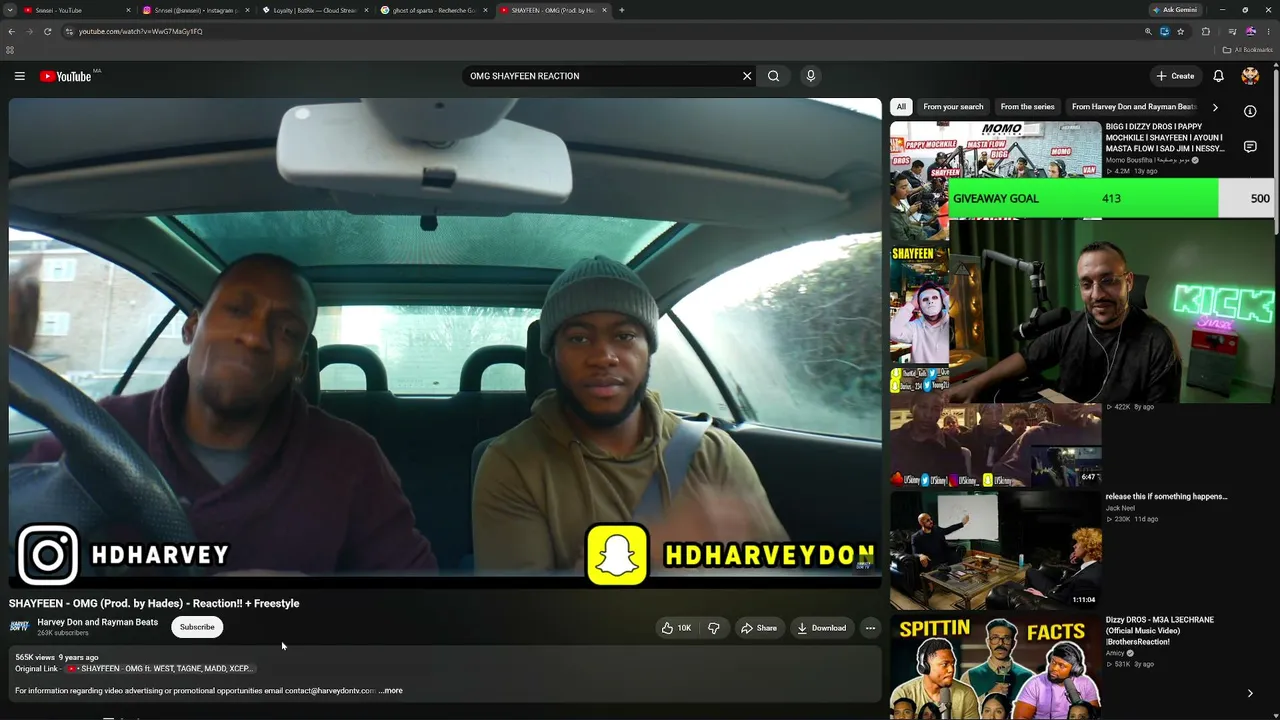Open the channel avatar under the video
Image resolution: width=1280 pixels, height=720 pixels.
pos(19,627)
